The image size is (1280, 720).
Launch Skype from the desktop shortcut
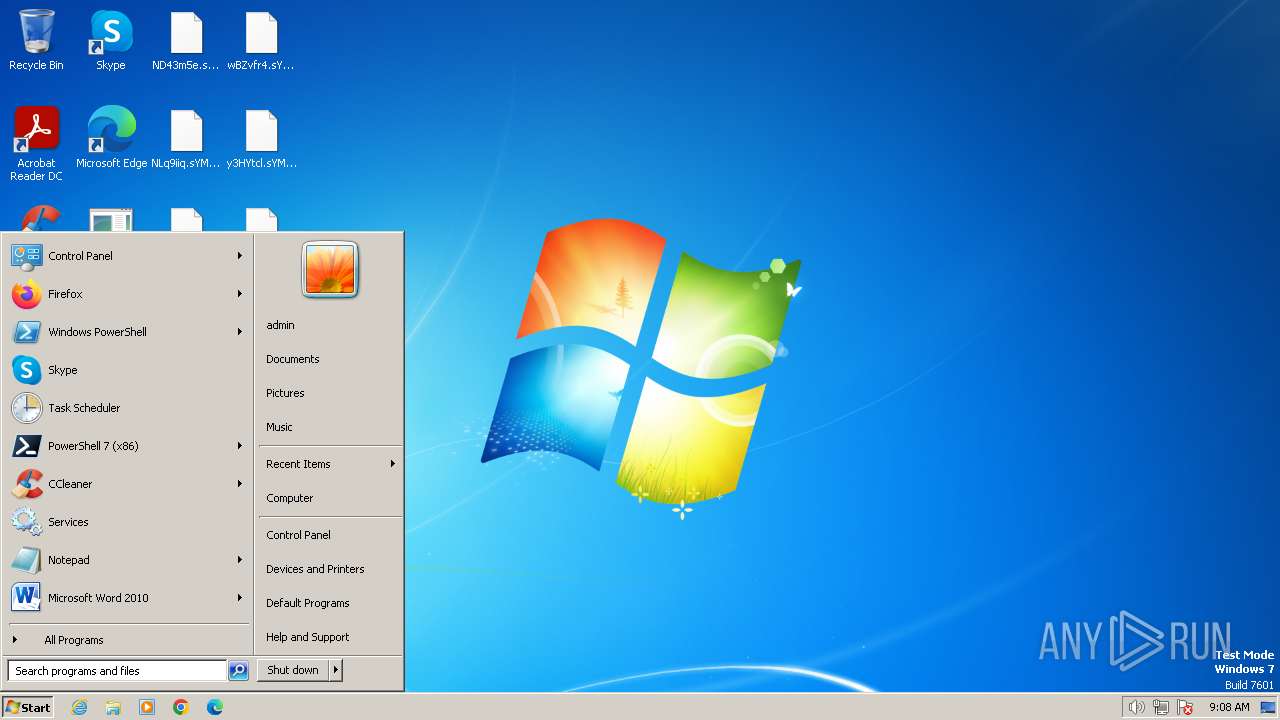pos(111,40)
